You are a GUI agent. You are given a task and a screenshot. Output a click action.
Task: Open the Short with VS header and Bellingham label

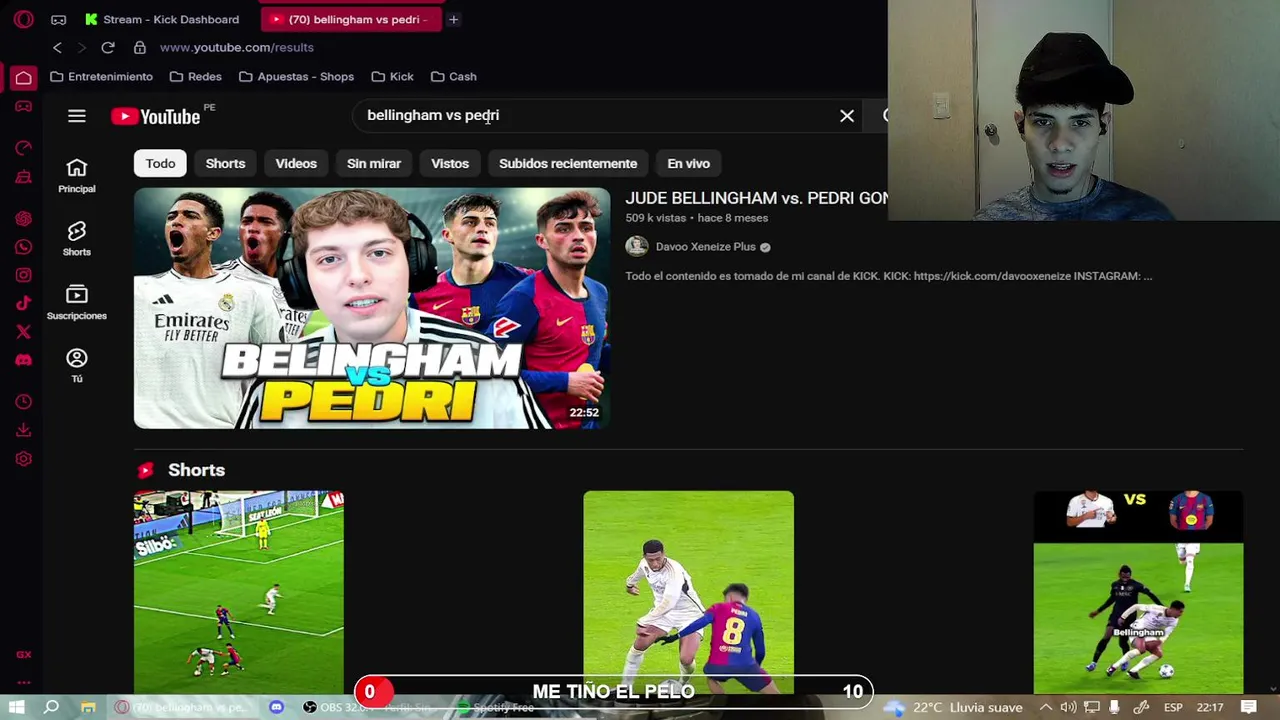(x=1138, y=592)
